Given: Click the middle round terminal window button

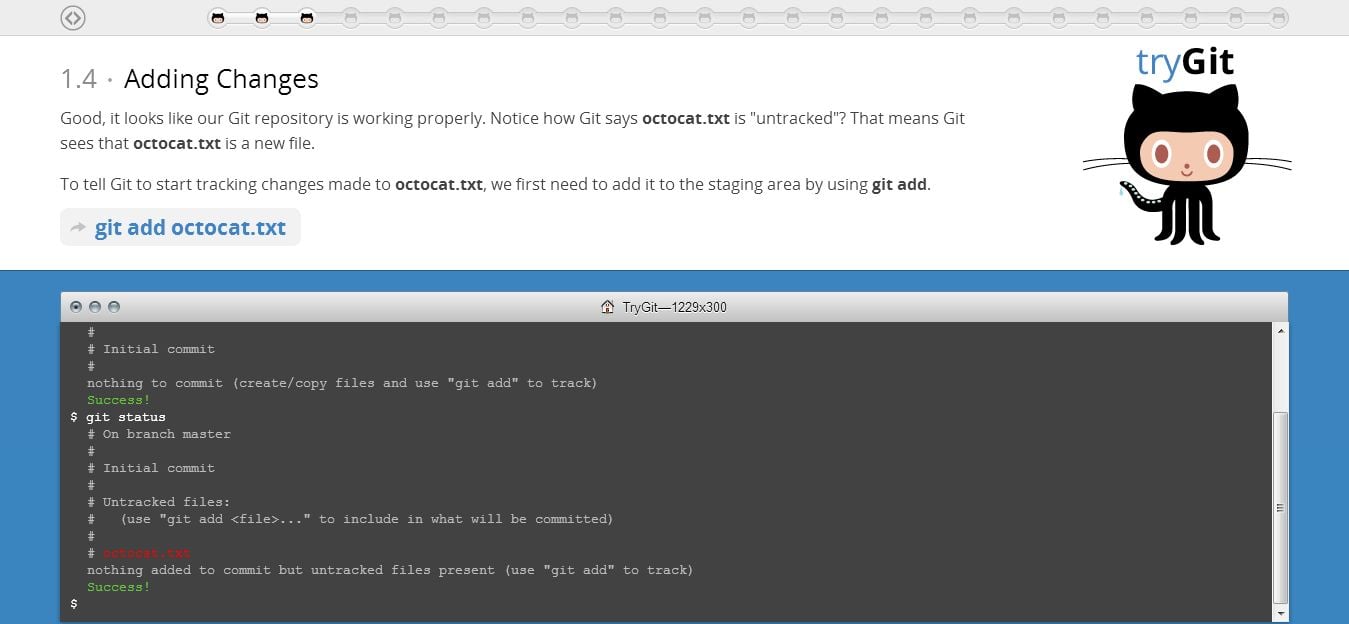Looking at the screenshot, I should coord(94,307).
